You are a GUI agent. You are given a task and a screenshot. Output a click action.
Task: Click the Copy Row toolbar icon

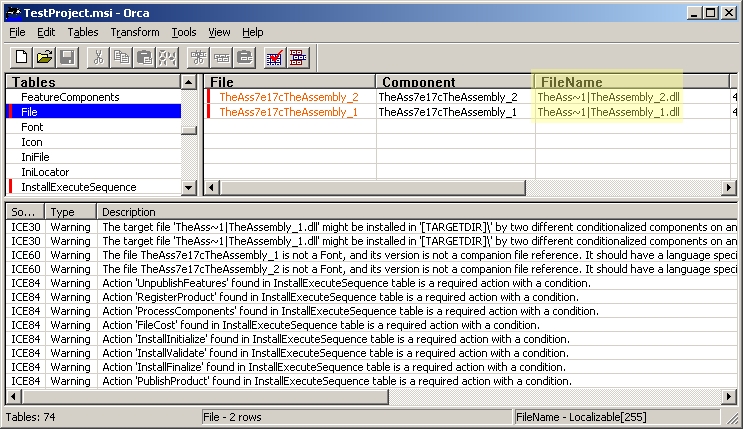tap(222, 58)
